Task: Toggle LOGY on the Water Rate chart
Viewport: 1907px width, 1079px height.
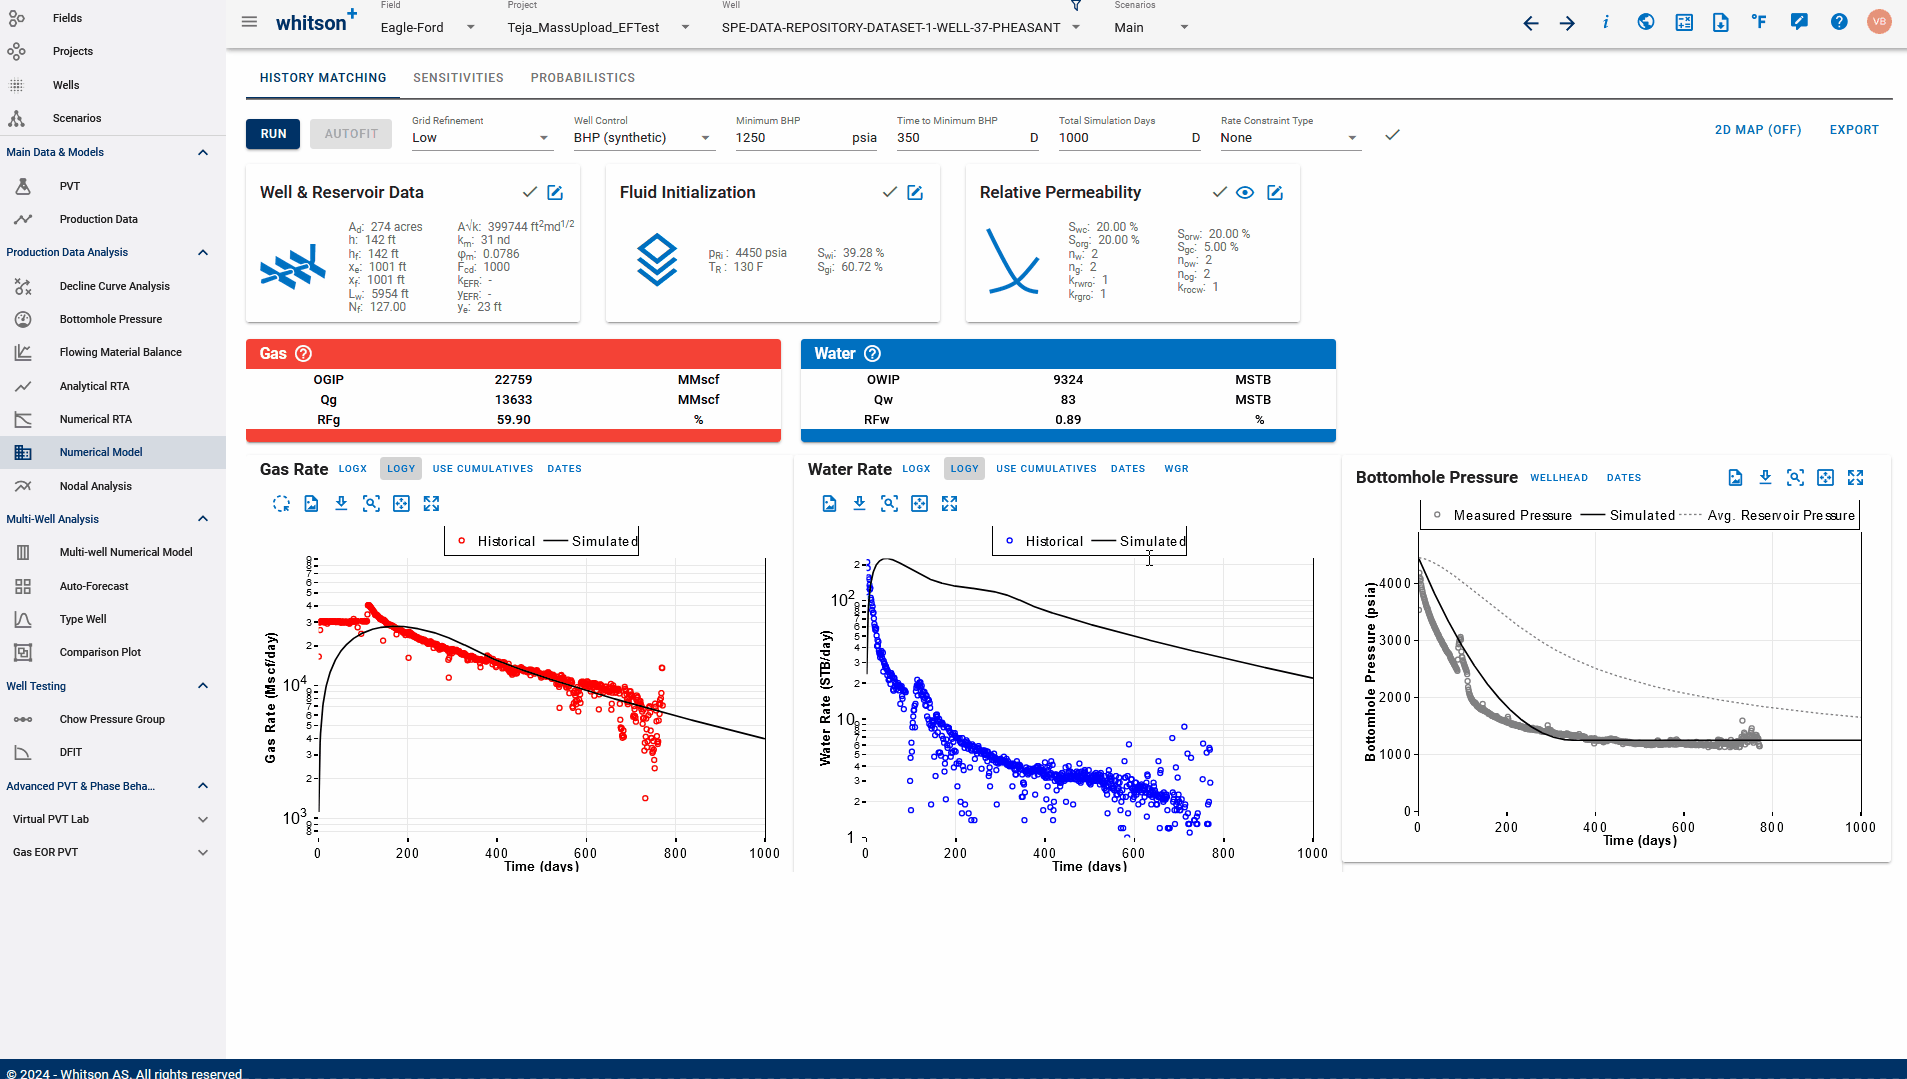Action: click(964, 469)
